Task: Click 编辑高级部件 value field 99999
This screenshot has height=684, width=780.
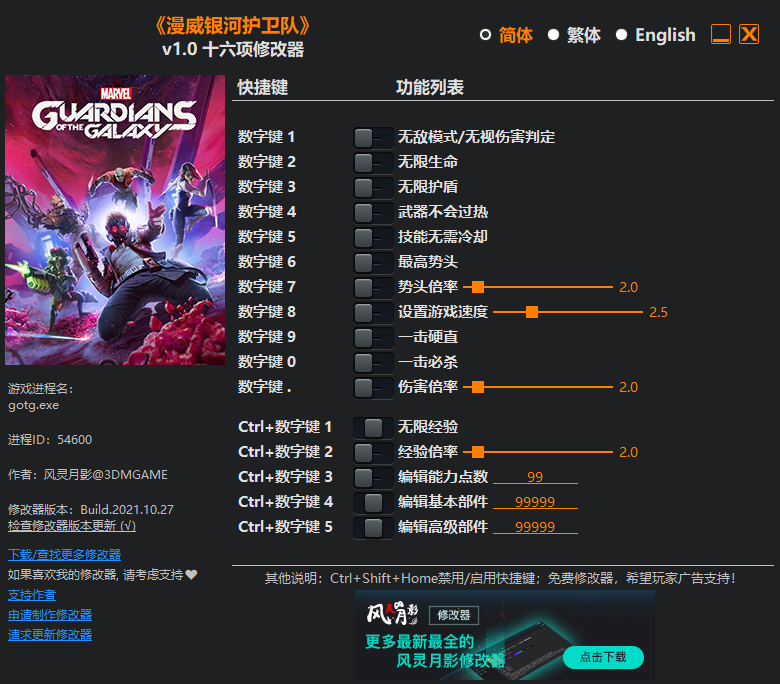Action: (535, 526)
